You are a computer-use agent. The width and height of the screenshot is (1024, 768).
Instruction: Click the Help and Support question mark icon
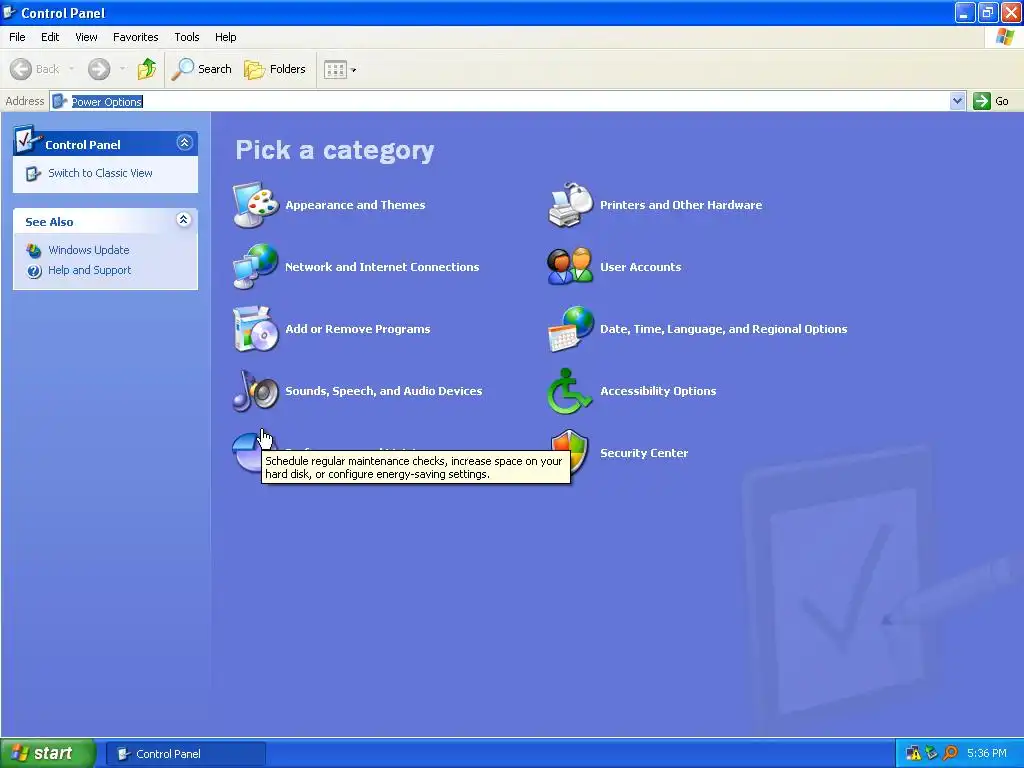click(34, 270)
